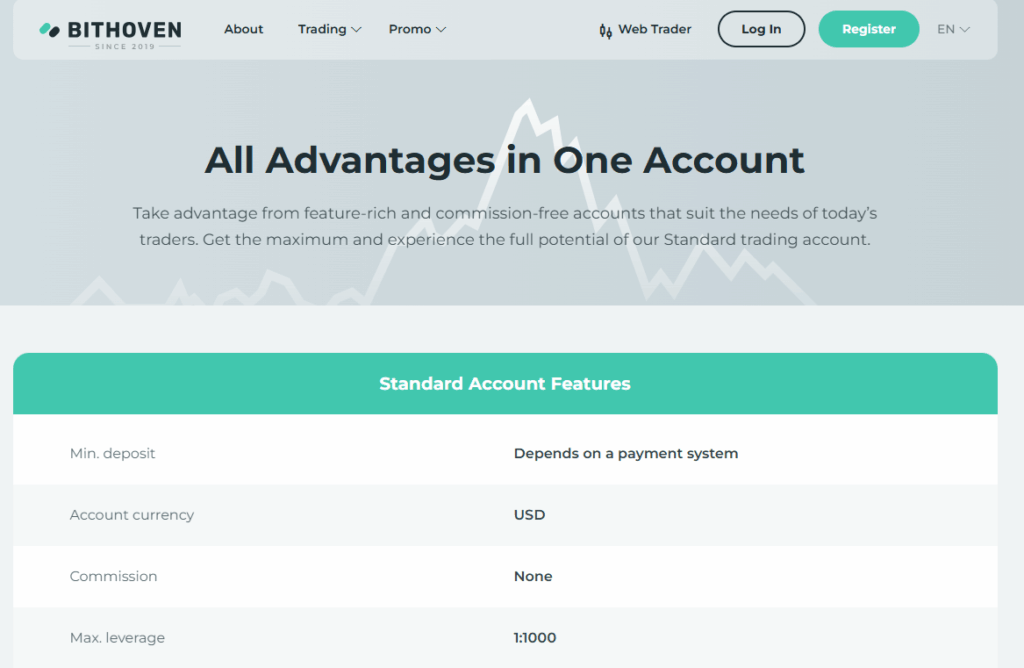Screen dimensions: 1024x668
Task: Click the 'Commission' label
Action: point(114,576)
